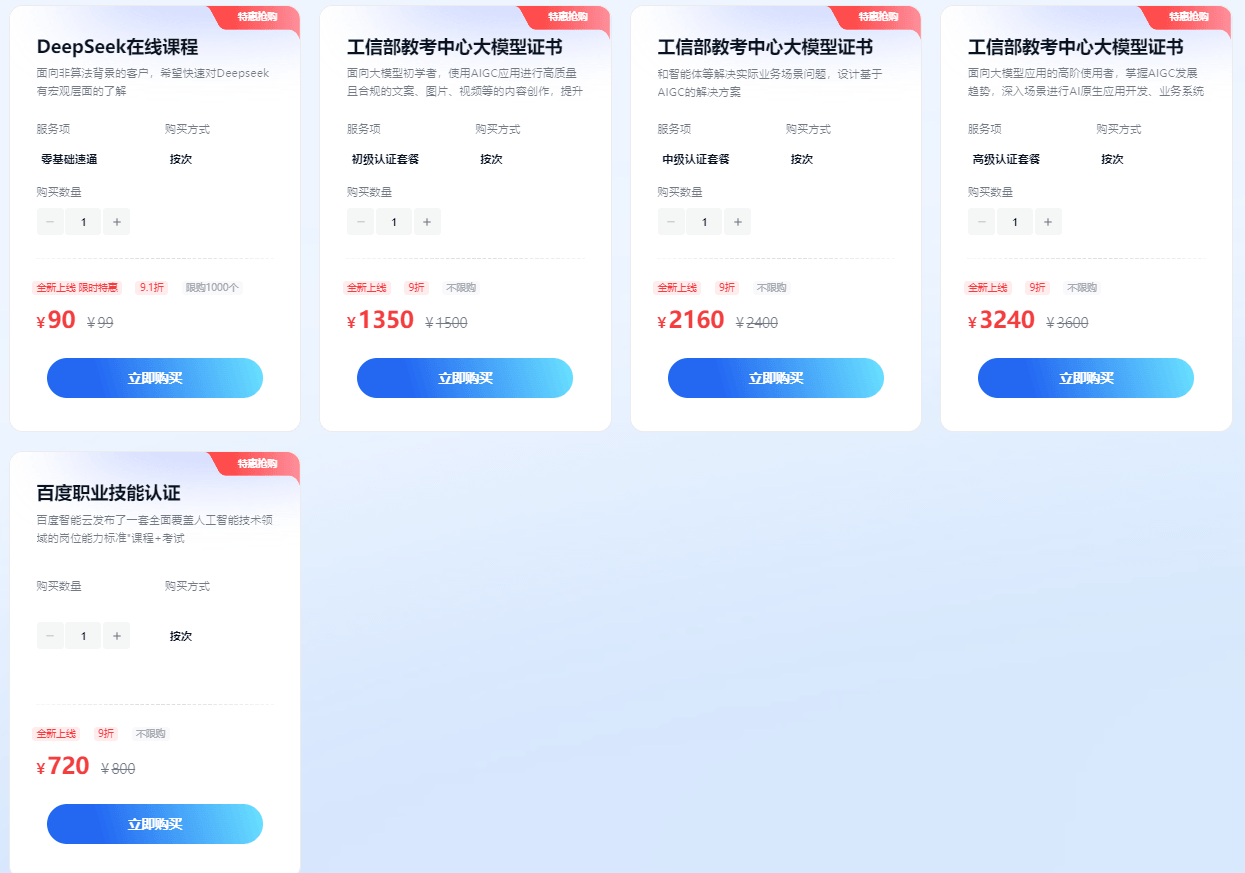Choose 按次 purchase method on 百度职业技能认证
Screen dimensions: 1245x873
181,636
